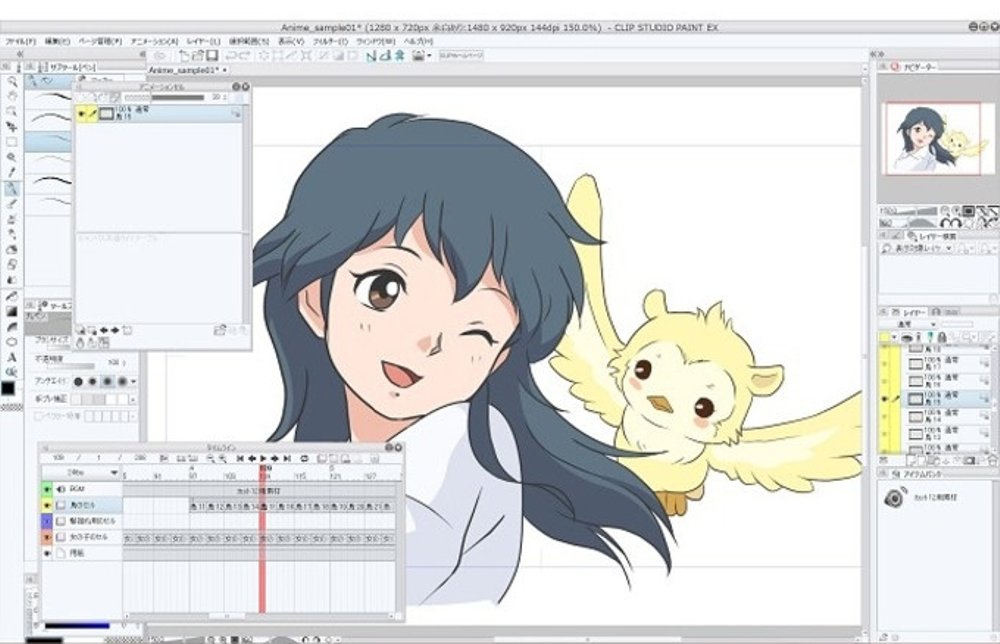Open the ヘルプ(H) menu
Image resolution: width=1000 pixels, height=644 pixels.
[x=419, y=41]
